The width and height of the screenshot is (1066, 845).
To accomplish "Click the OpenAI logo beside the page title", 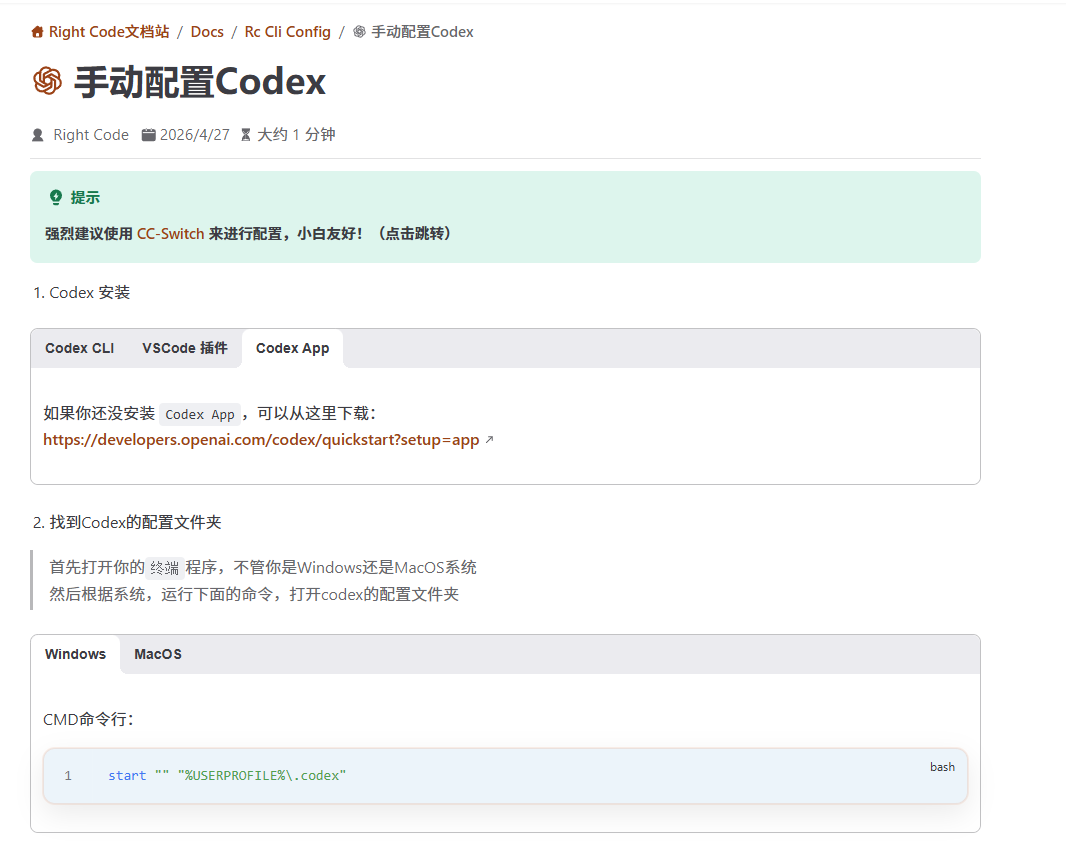I will click(x=47, y=81).
